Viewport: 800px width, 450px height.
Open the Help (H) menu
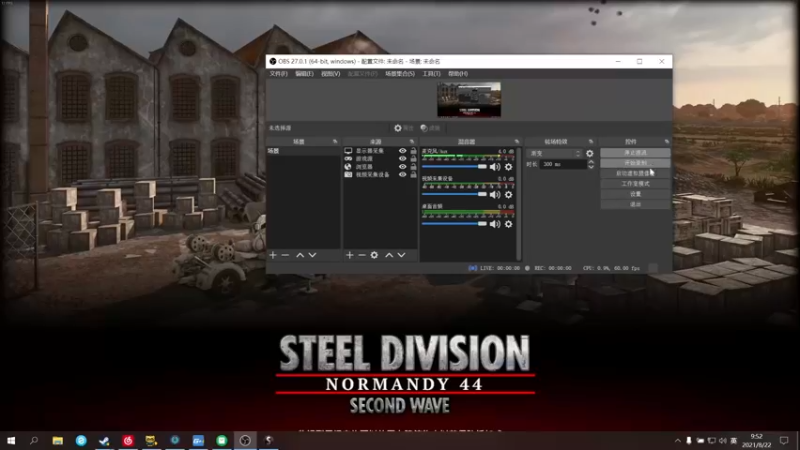pyautogui.click(x=458, y=73)
